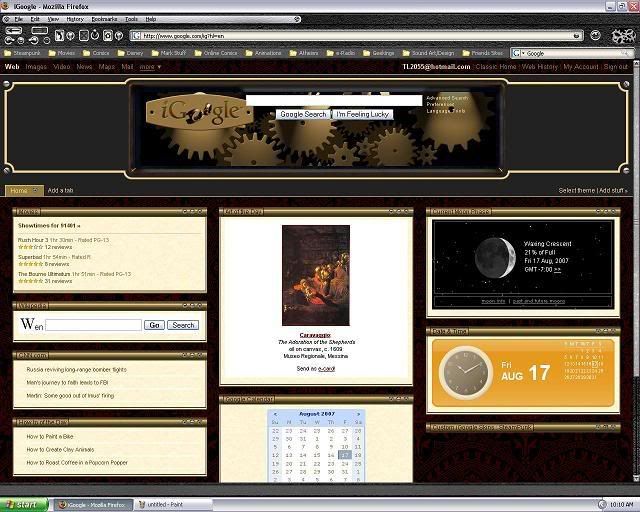Open the Home tab options arrow
Screen dimensions: 640x512
point(36,190)
